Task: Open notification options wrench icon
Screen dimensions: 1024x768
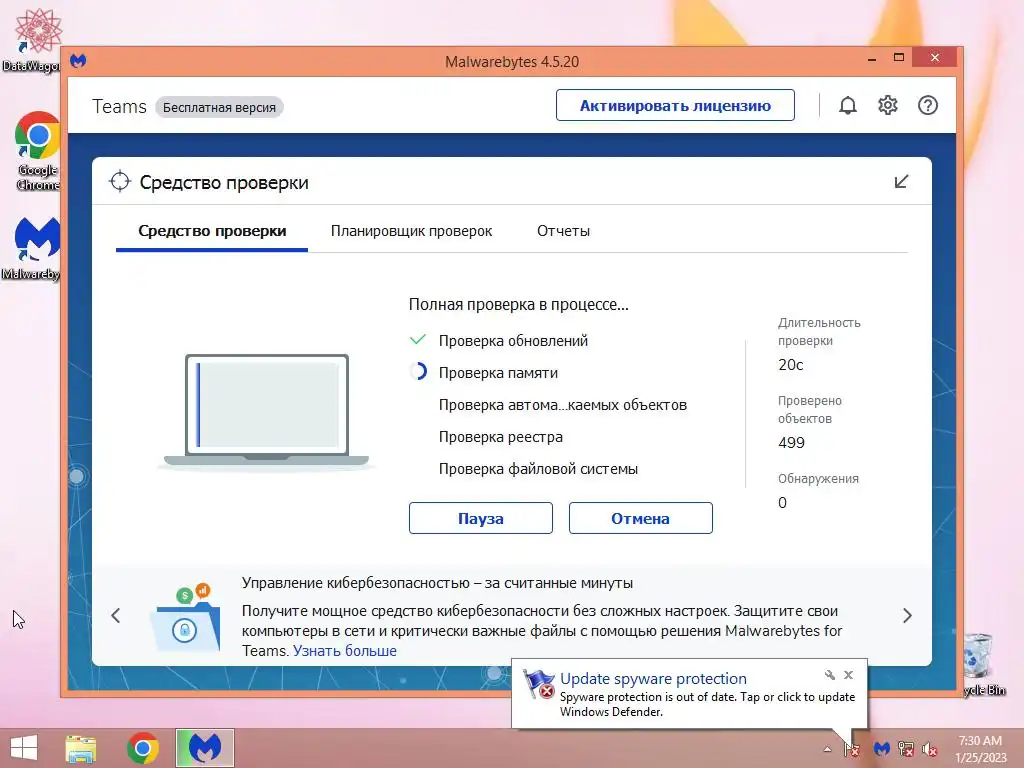Action: coord(829,675)
